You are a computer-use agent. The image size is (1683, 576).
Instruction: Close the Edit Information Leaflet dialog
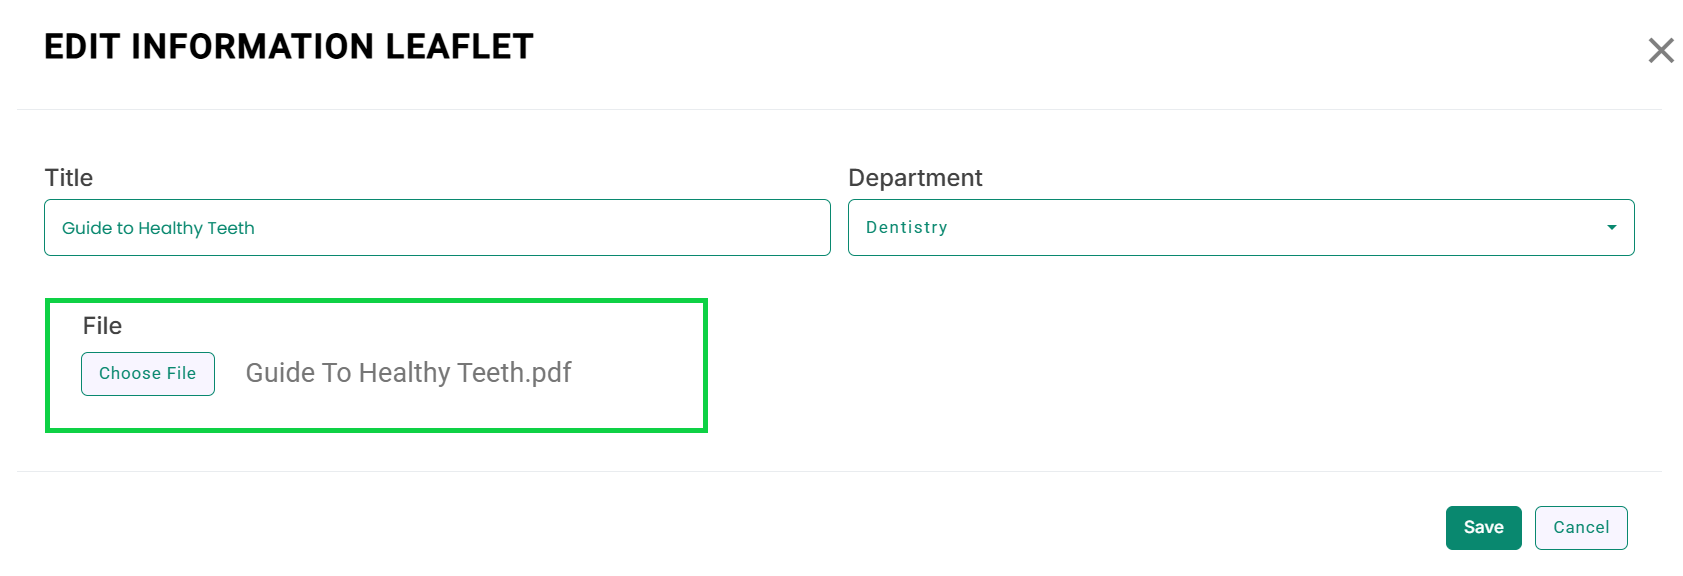tap(1660, 50)
